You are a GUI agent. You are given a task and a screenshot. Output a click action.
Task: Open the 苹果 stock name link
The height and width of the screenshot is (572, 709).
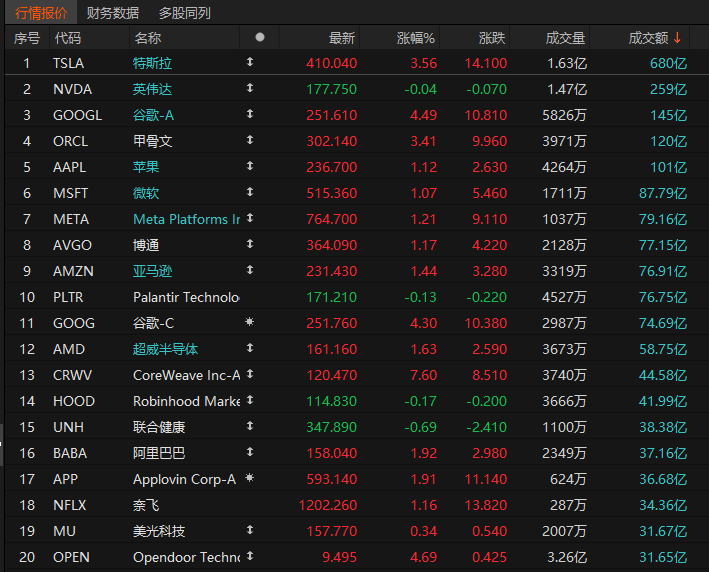(x=146, y=167)
